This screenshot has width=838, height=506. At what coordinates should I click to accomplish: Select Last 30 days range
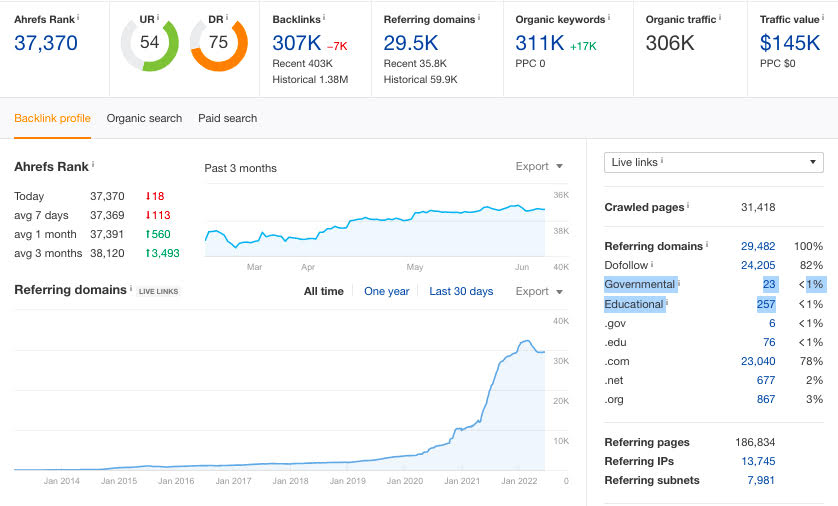pos(461,291)
